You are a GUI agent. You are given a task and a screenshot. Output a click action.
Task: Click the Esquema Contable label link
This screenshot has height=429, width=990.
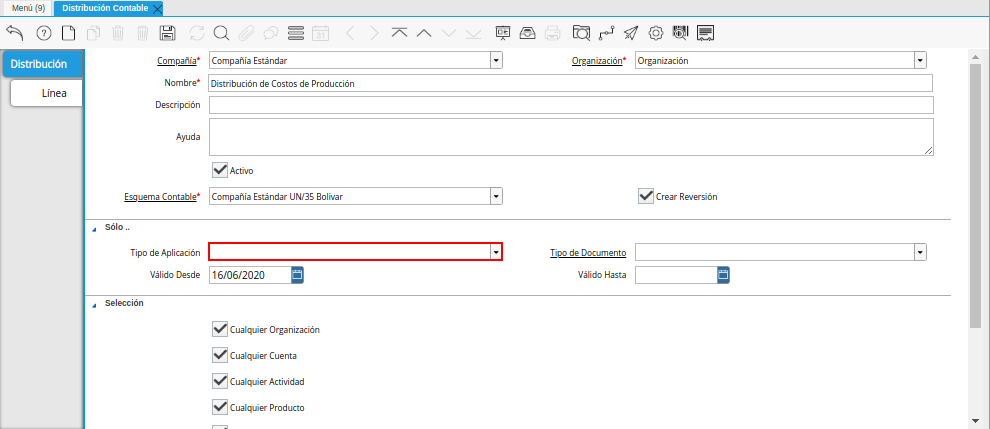(160, 196)
